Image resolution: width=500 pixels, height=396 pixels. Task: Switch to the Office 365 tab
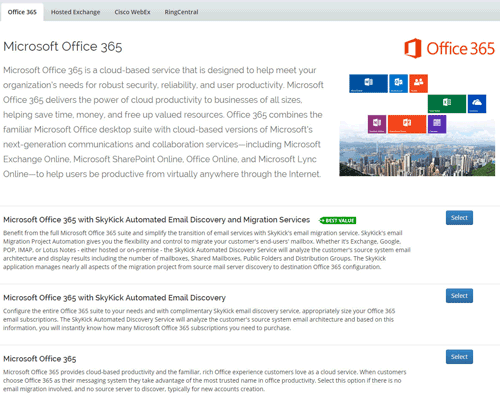22,12
